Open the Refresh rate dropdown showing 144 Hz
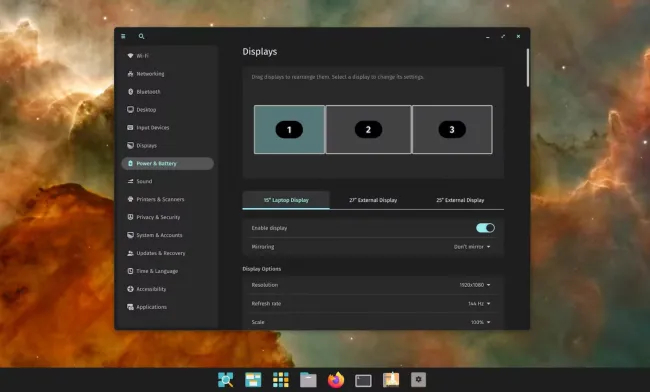 pyautogui.click(x=479, y=304)
